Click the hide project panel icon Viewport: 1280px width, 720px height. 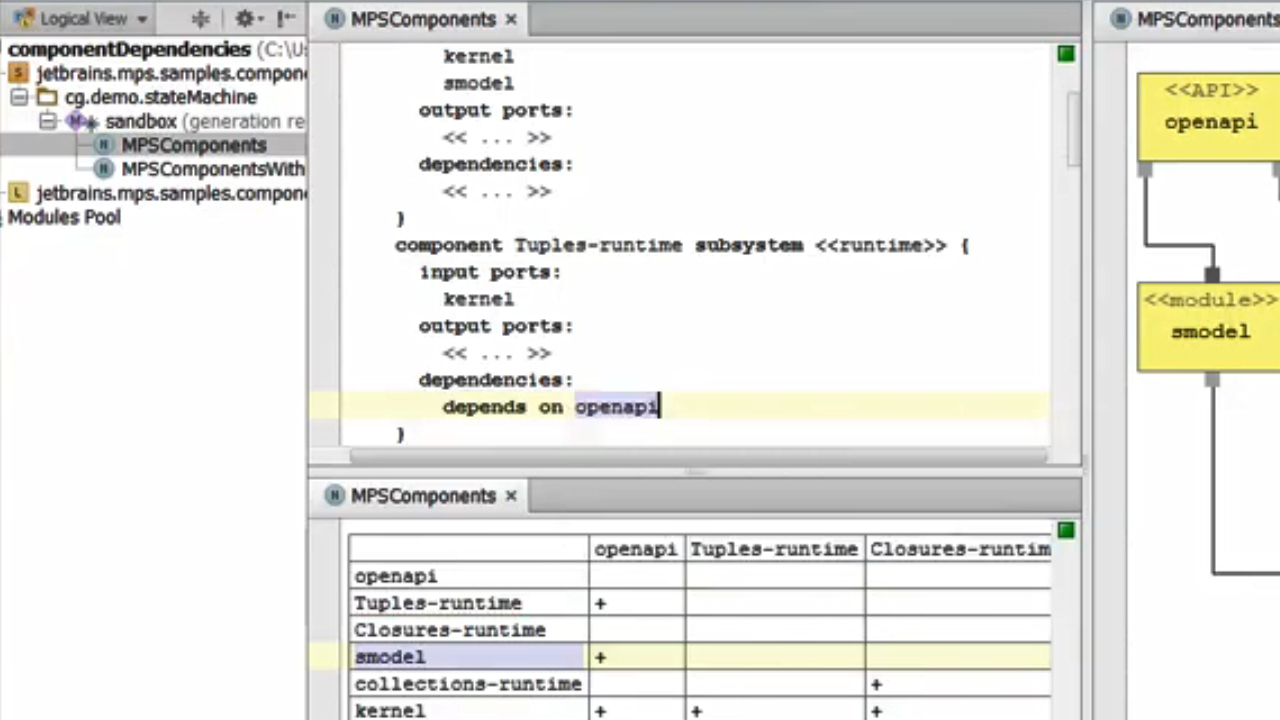click(287, 19)
